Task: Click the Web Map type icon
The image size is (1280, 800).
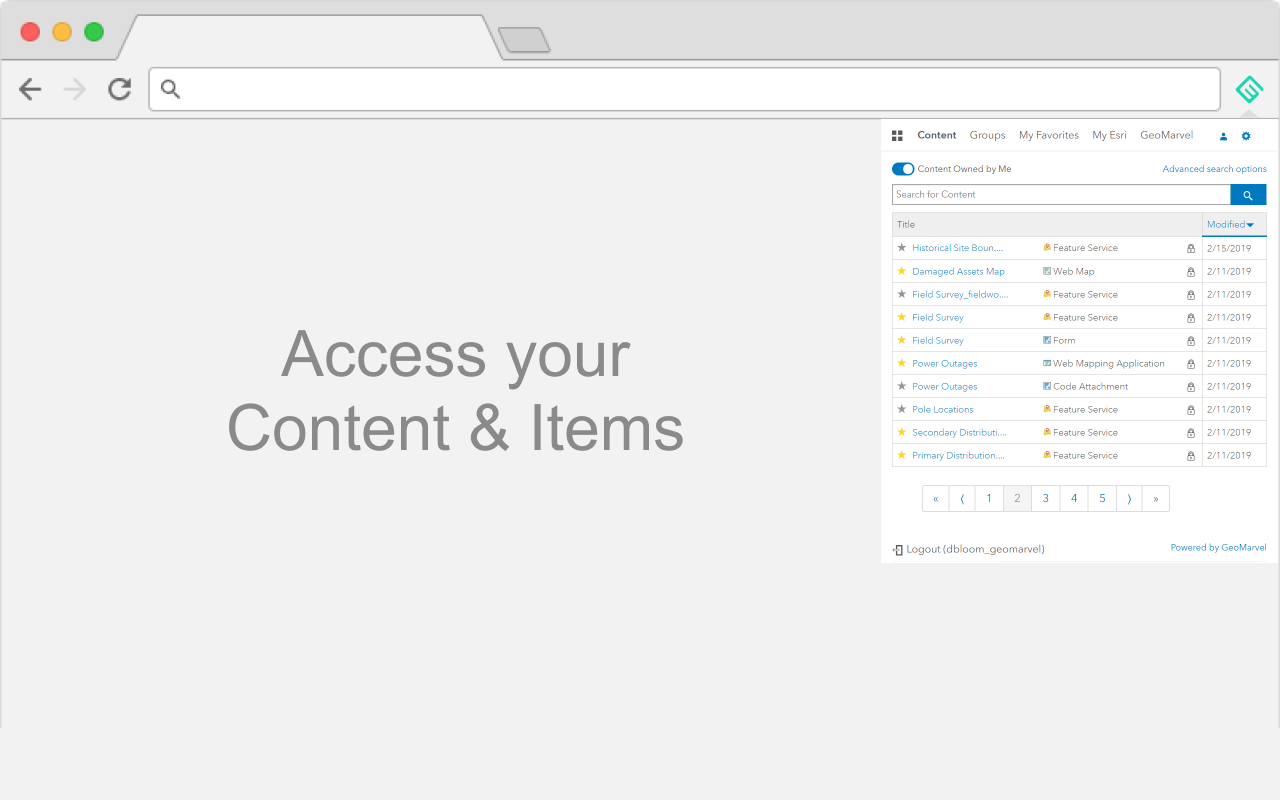Action: [1047, 271]
